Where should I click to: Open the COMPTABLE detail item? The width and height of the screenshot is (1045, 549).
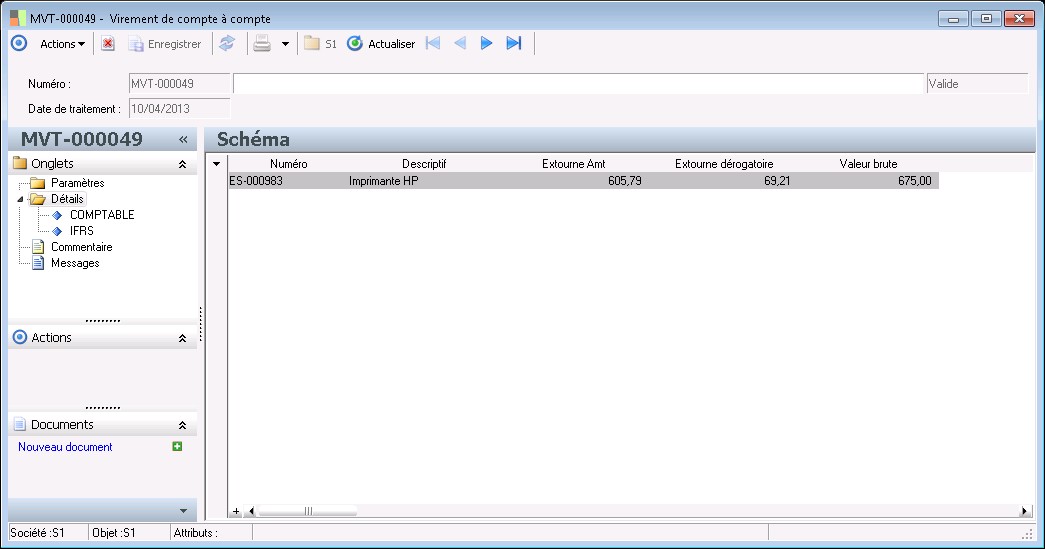coord(102,215)
